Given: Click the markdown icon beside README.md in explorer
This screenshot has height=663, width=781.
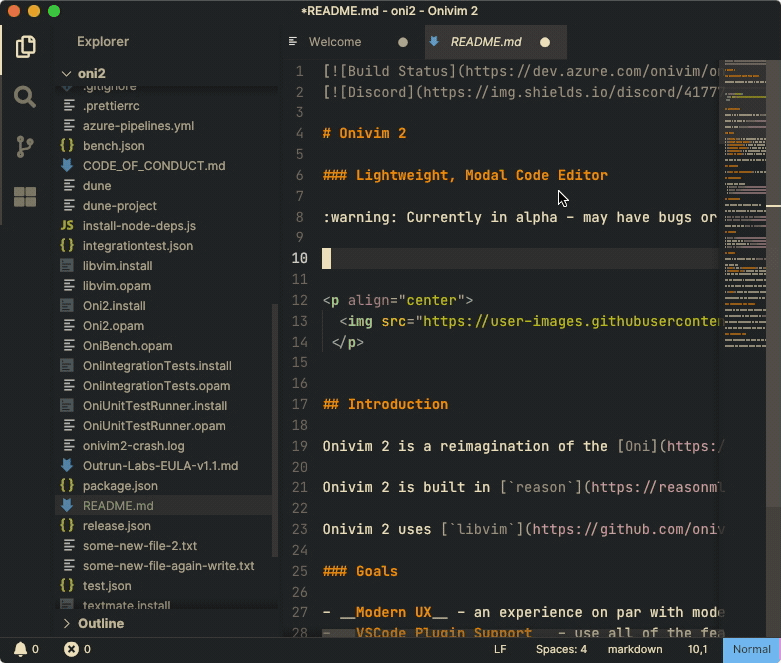Looking at the screenshot, I should coord(67,506).
